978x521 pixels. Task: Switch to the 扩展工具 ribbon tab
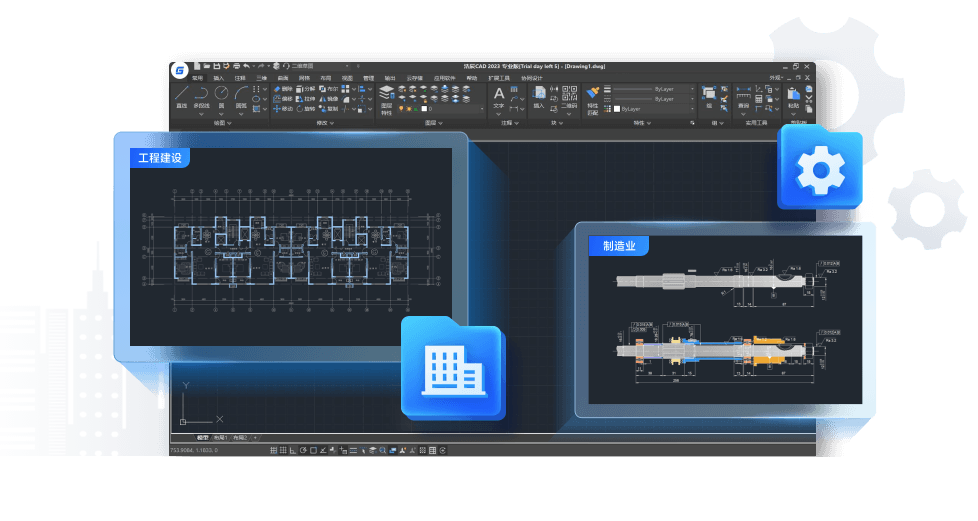point(499,78)
